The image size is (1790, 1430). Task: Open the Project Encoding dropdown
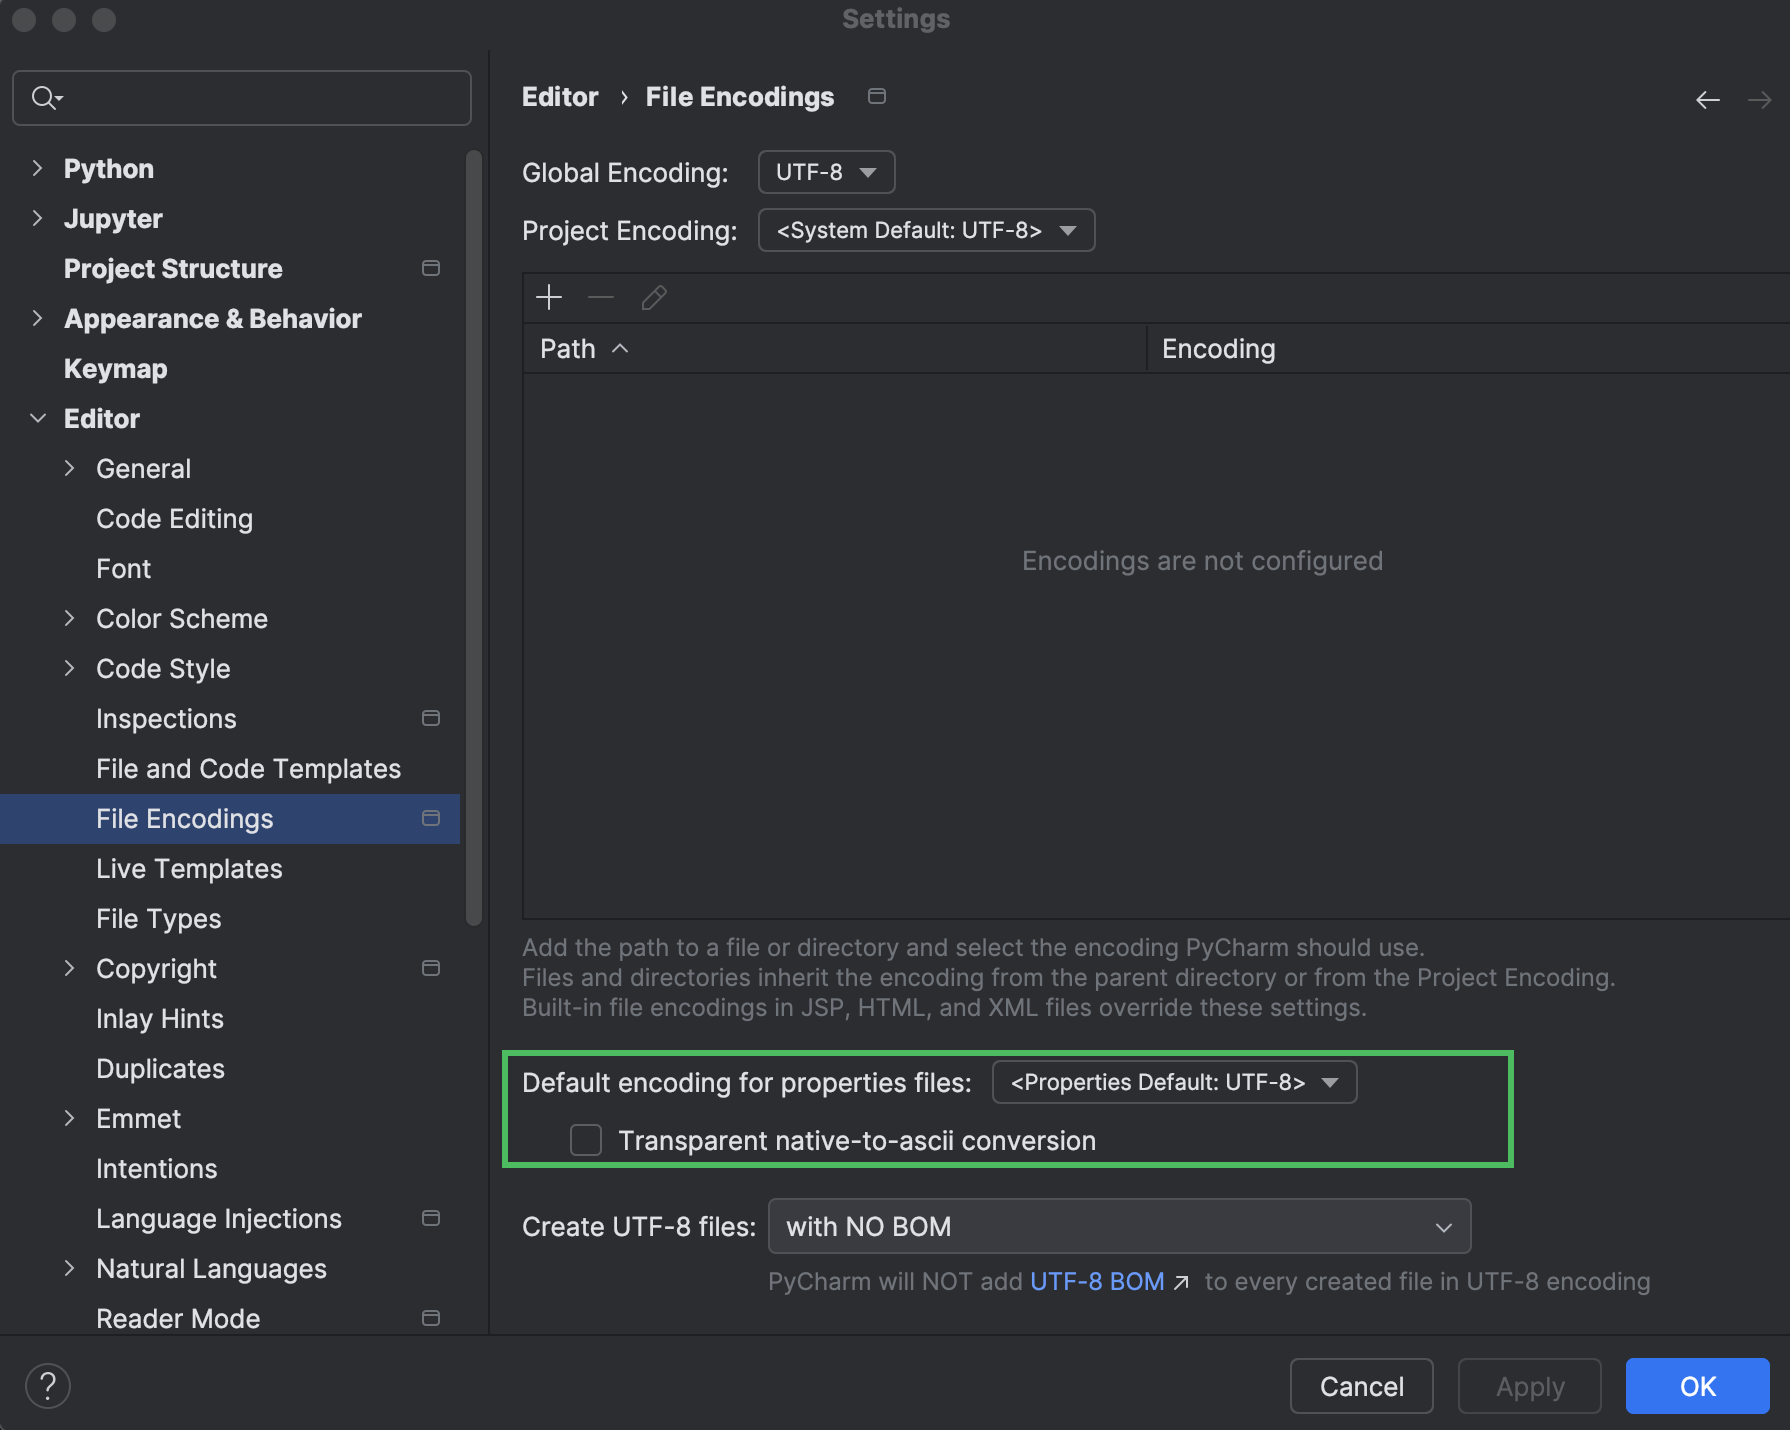click(926, 230)
